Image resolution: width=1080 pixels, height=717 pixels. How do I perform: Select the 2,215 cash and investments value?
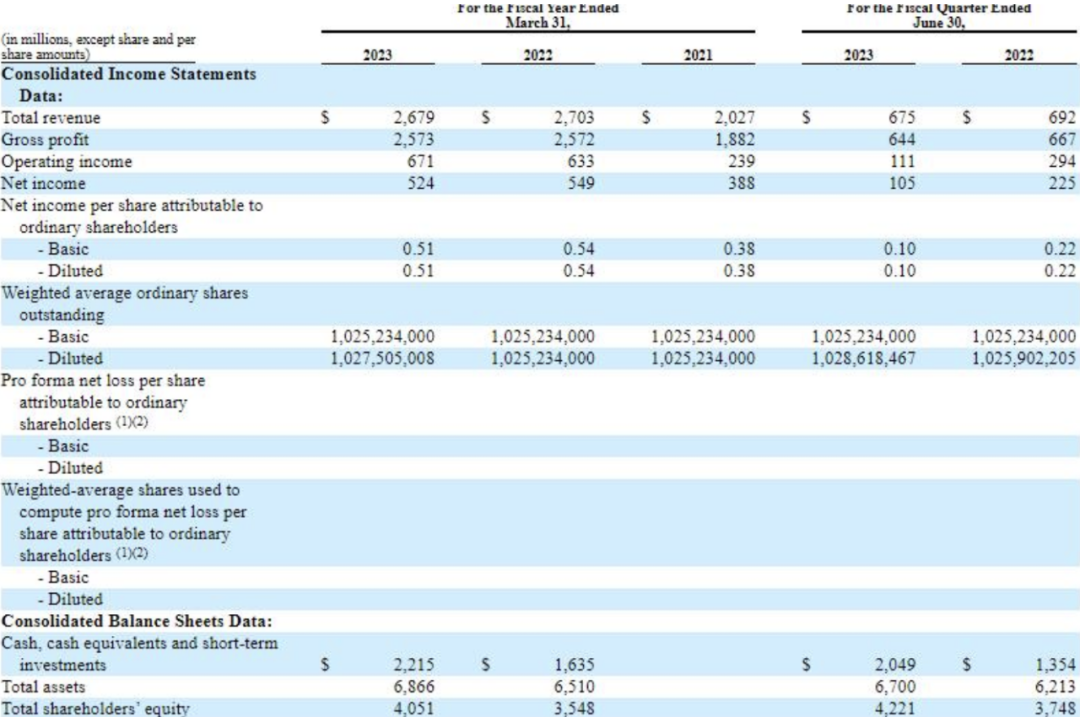(414, 665)
